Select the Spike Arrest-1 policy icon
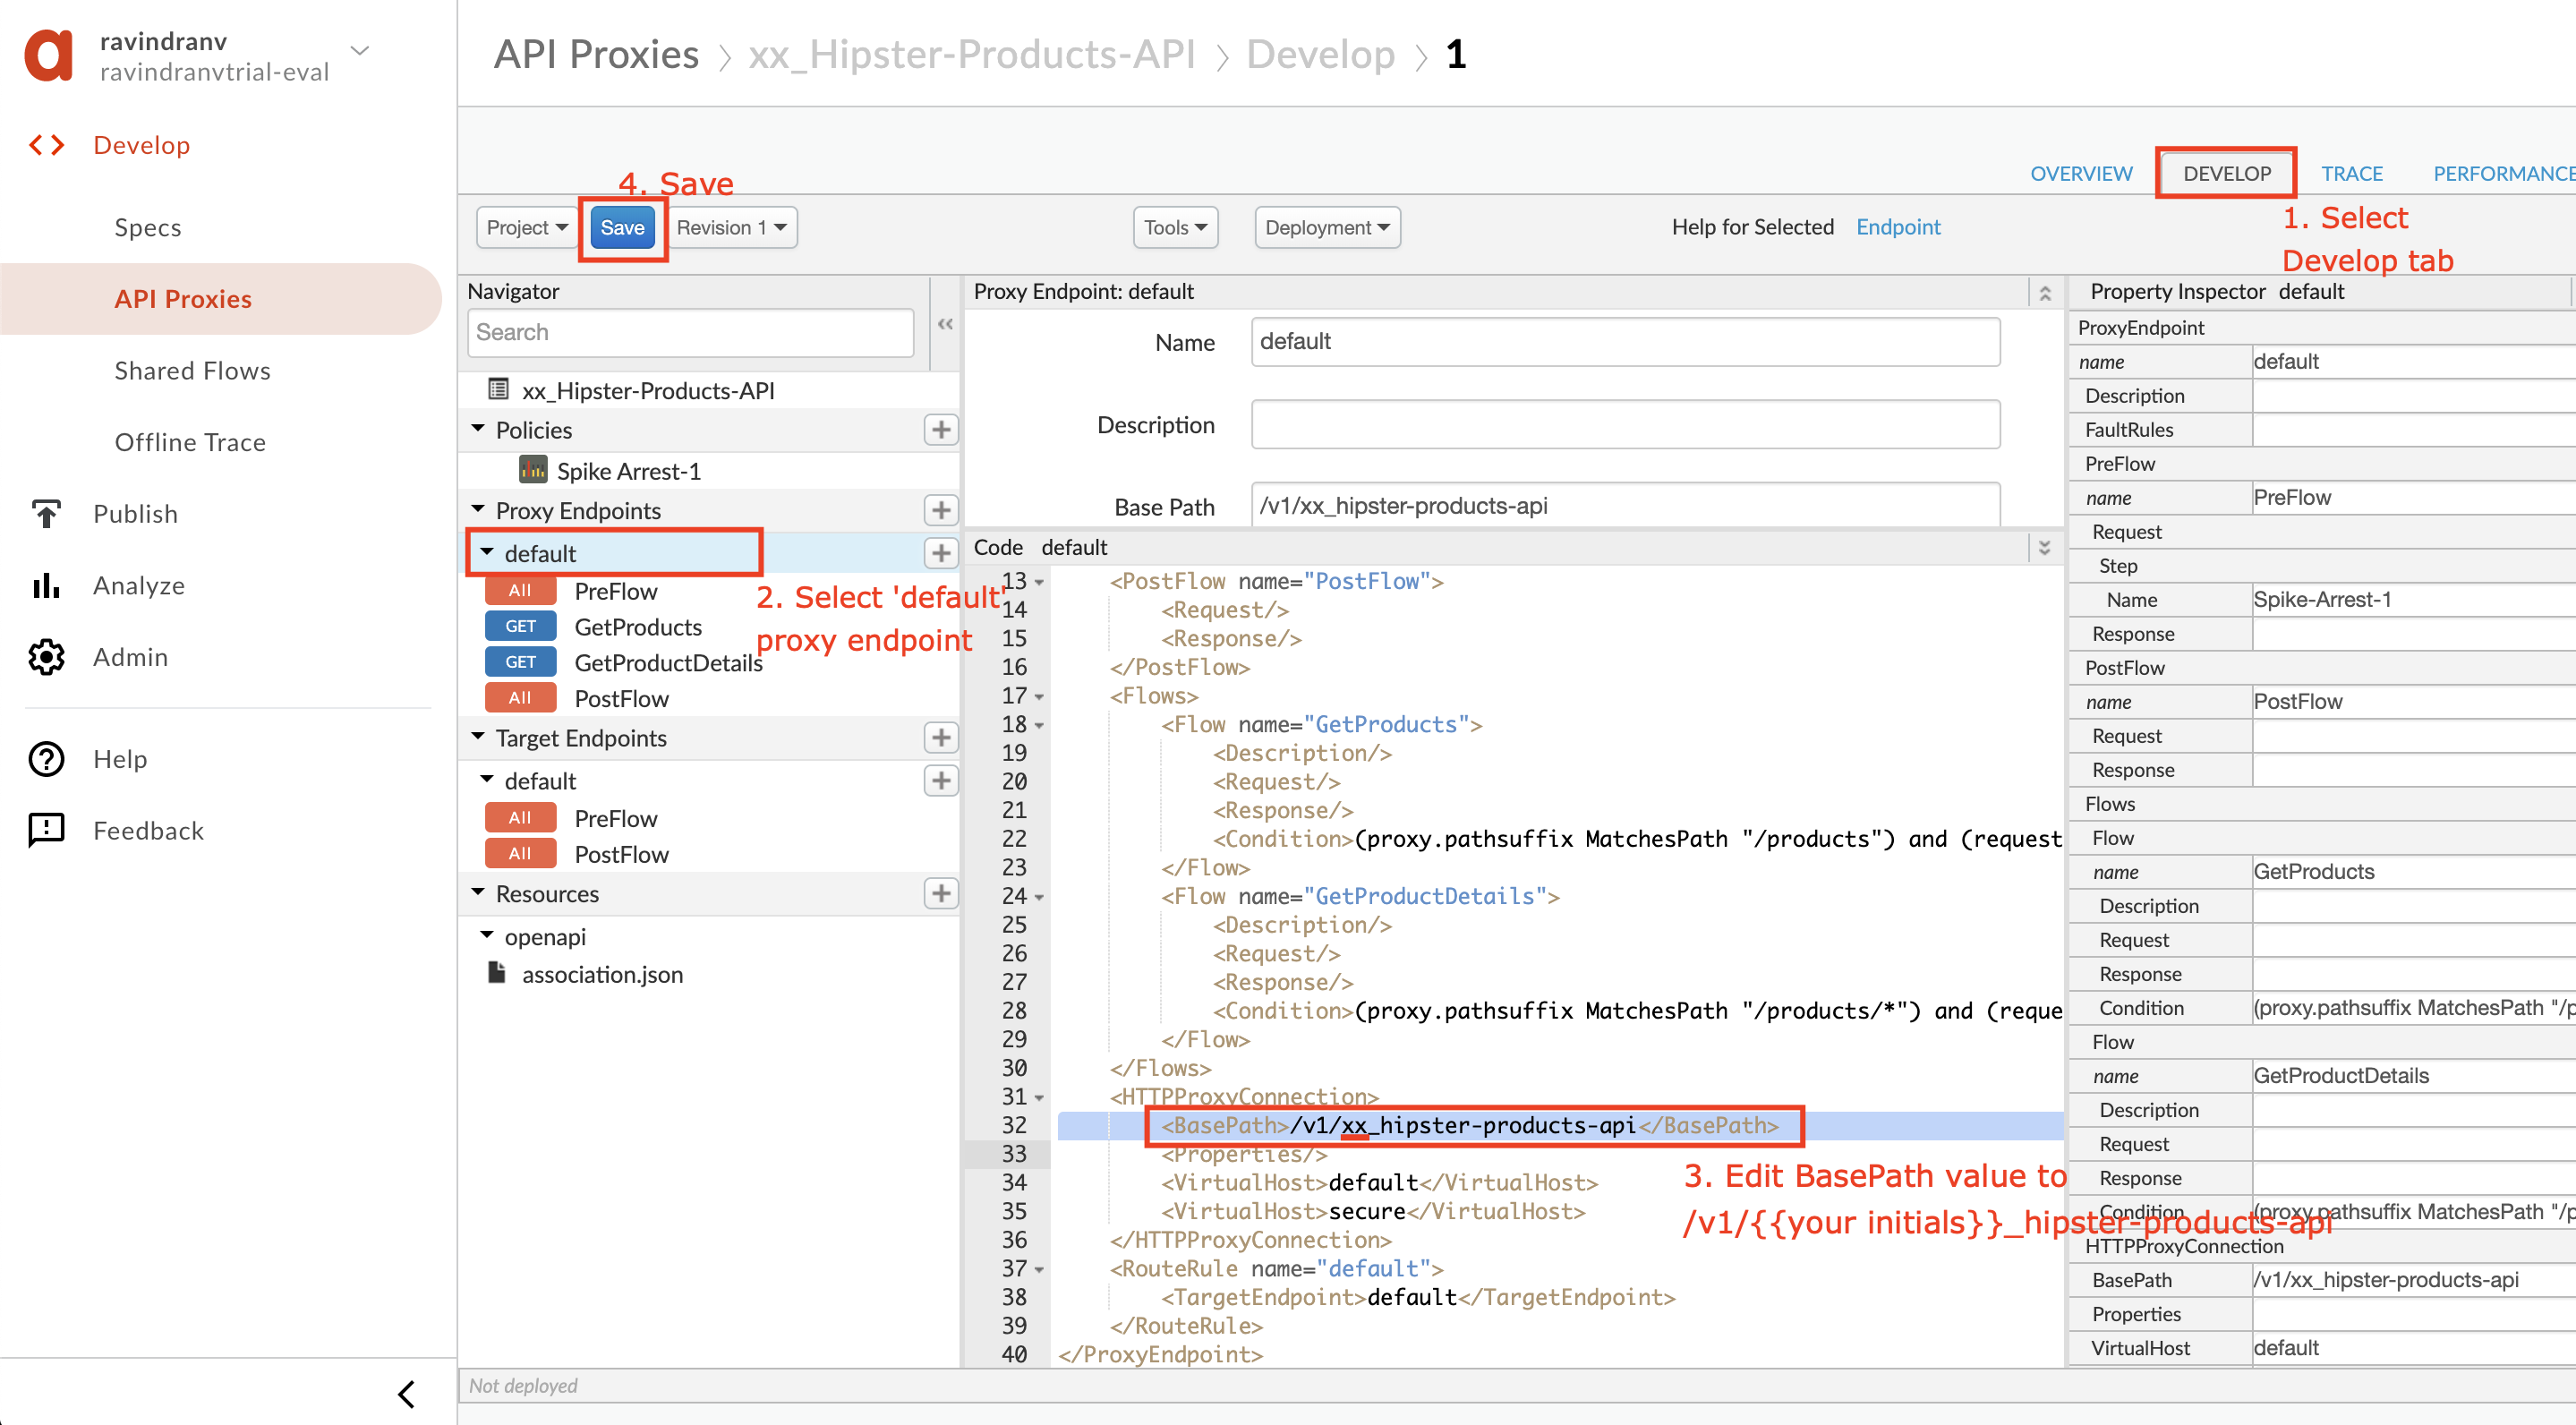Screen dimensions: 2576x1425 [x=533, y=469]
